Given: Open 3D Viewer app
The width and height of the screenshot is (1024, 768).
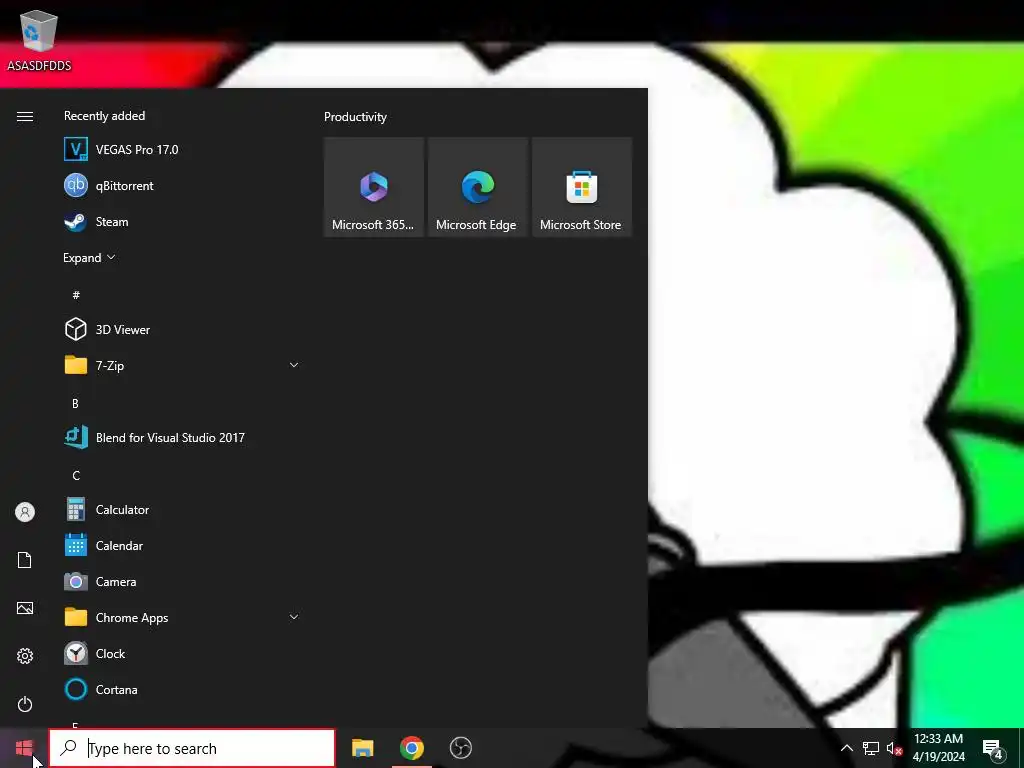Looking at the screenshot, I should [183, 330].
